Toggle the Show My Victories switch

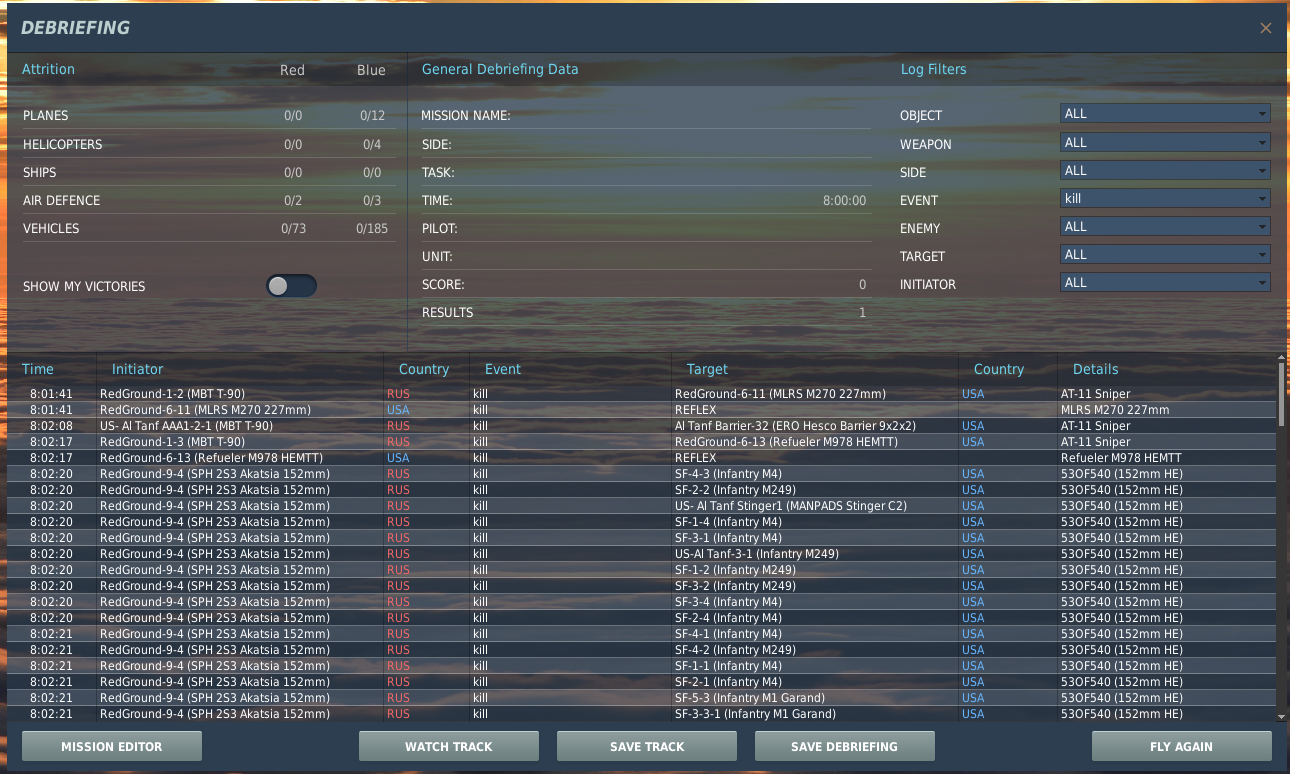pyautogui.click(x=291, y=286)
